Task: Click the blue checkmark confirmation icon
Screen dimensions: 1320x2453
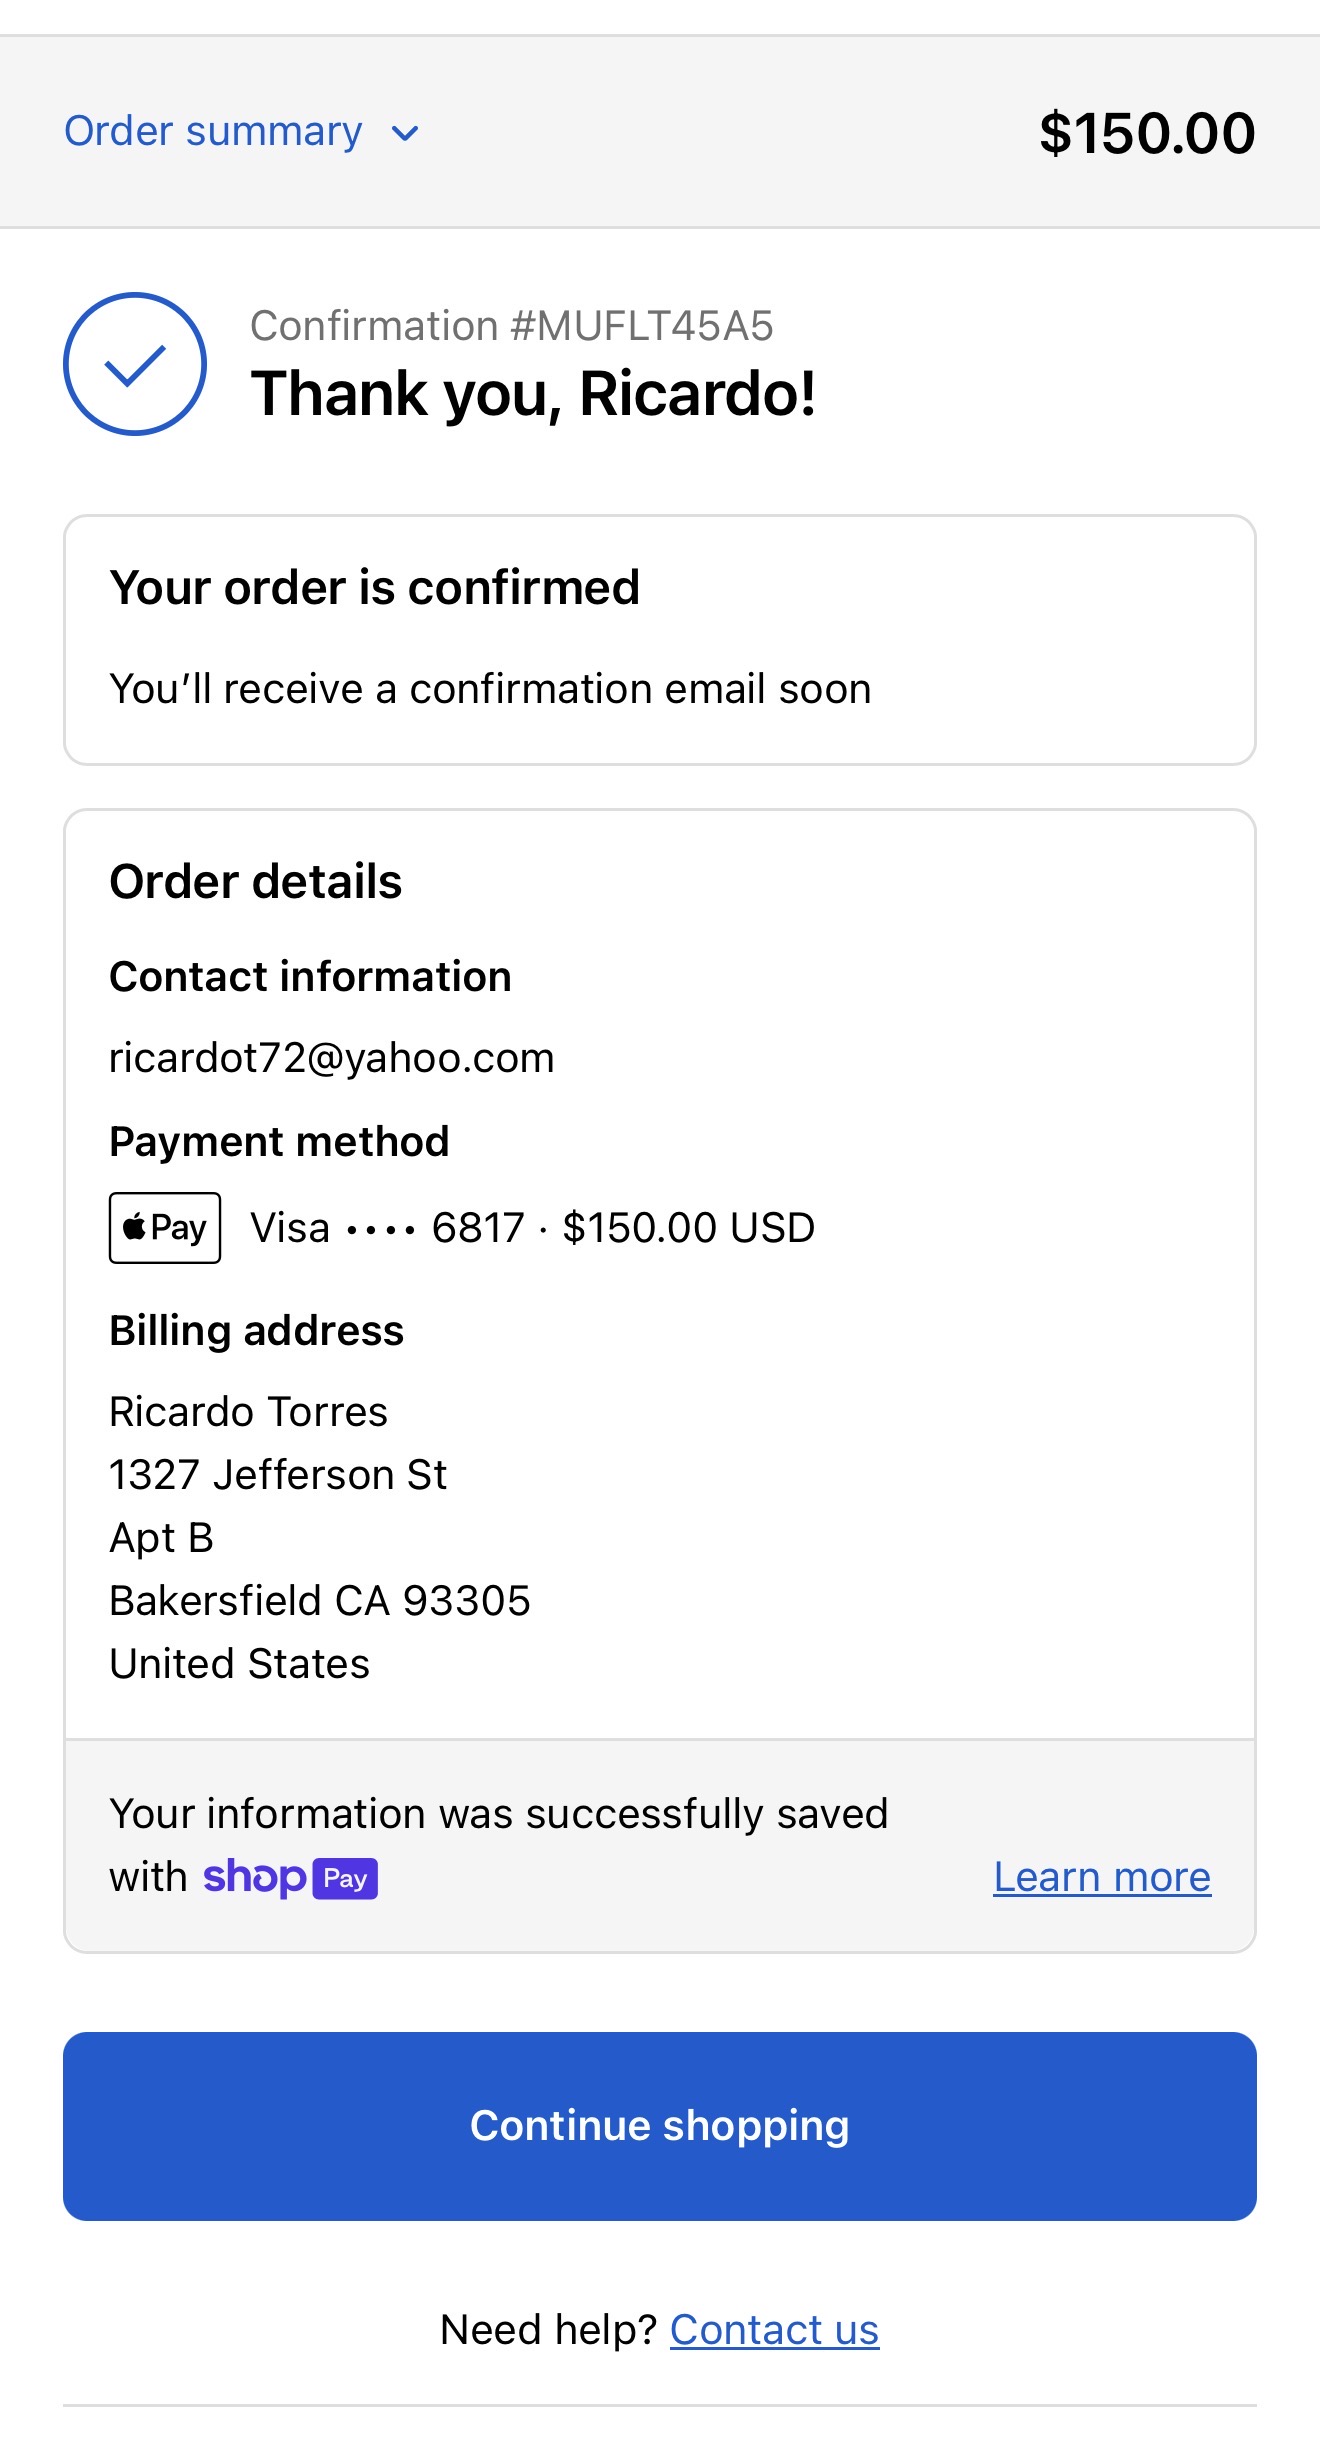Action: [135, 364]
